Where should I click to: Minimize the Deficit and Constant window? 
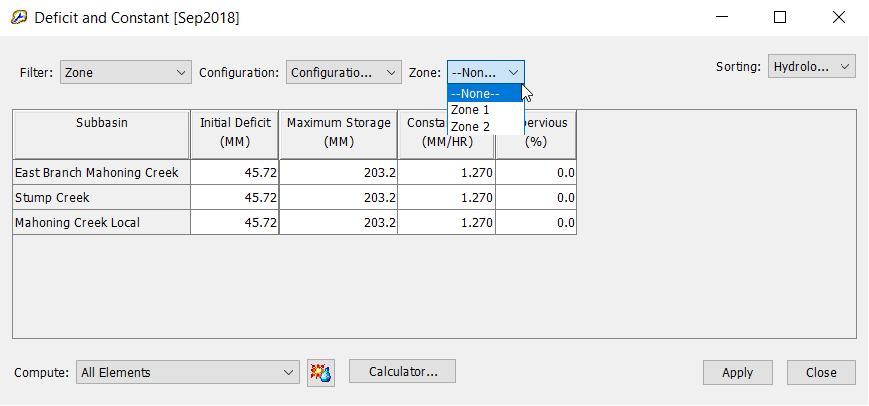722,18
